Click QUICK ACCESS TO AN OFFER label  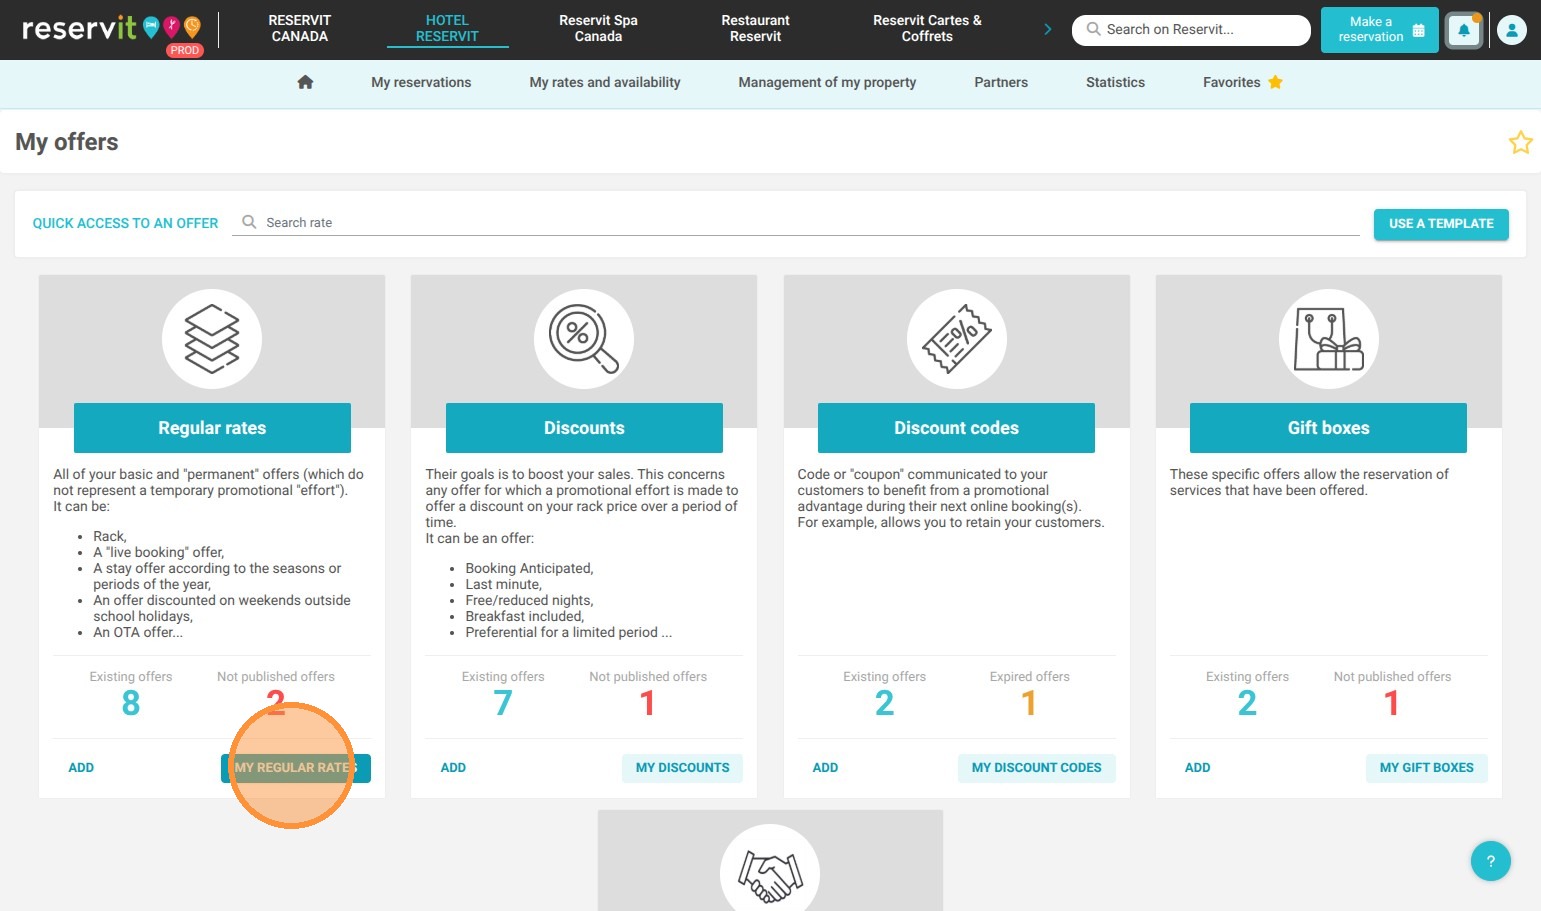coord(125,224)
